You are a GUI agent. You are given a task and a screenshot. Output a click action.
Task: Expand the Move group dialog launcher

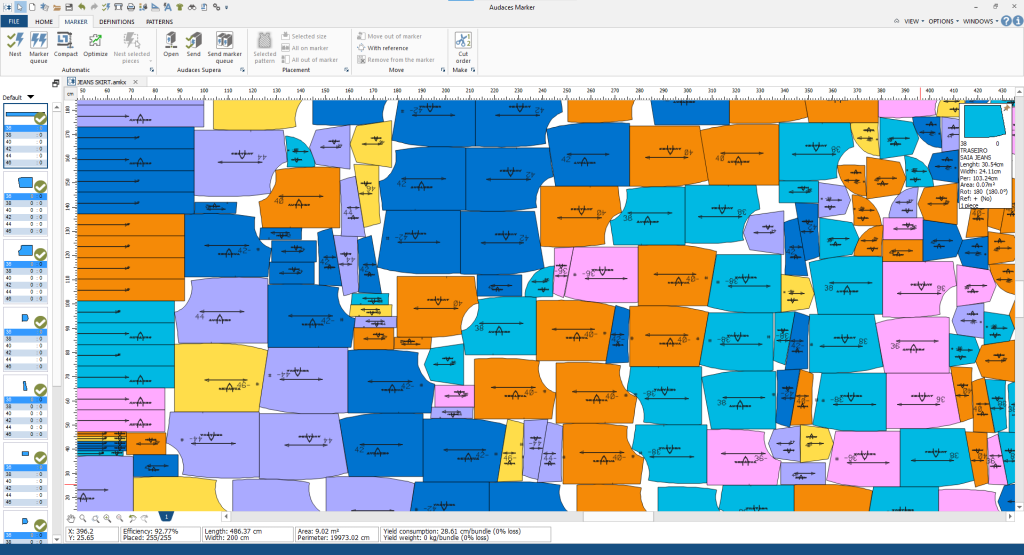[x=443, y=70]
